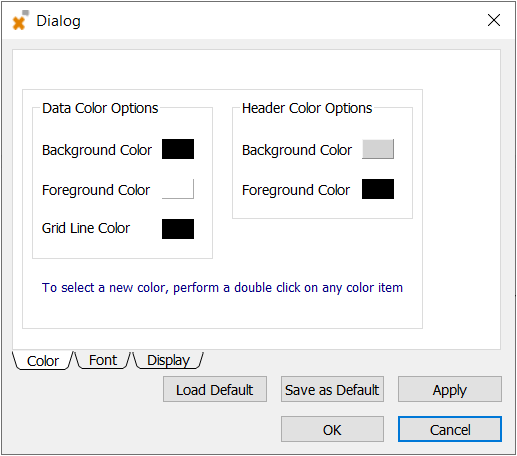Click the Grid Line Color label
The width and height of the screenshot is (517, 456).
coord(86,228)
